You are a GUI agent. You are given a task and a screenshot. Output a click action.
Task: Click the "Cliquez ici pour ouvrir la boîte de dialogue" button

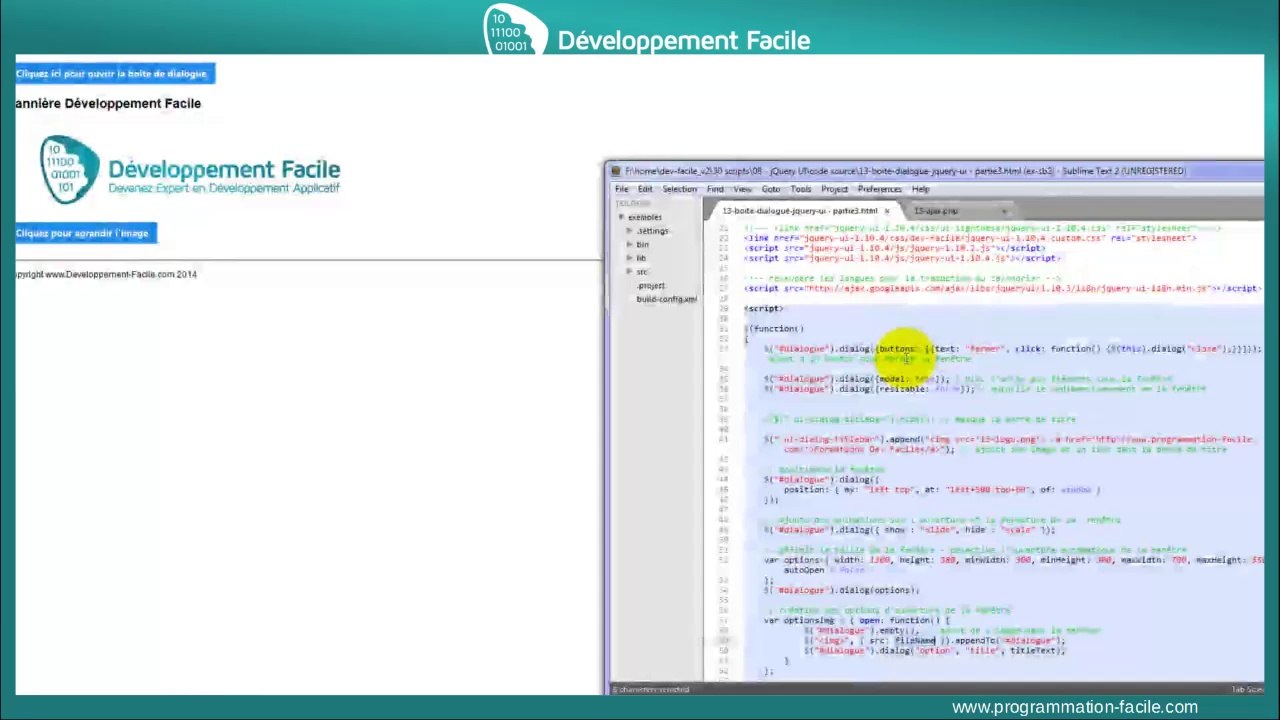[114, 73]
